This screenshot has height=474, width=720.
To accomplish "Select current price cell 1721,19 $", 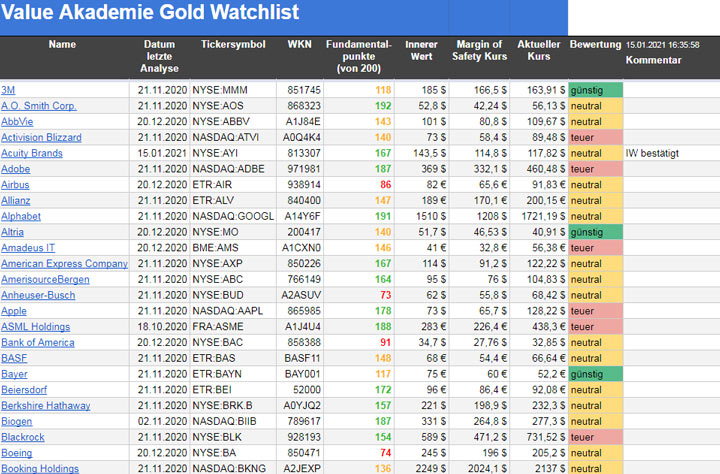I will click(x=539, y=216).
